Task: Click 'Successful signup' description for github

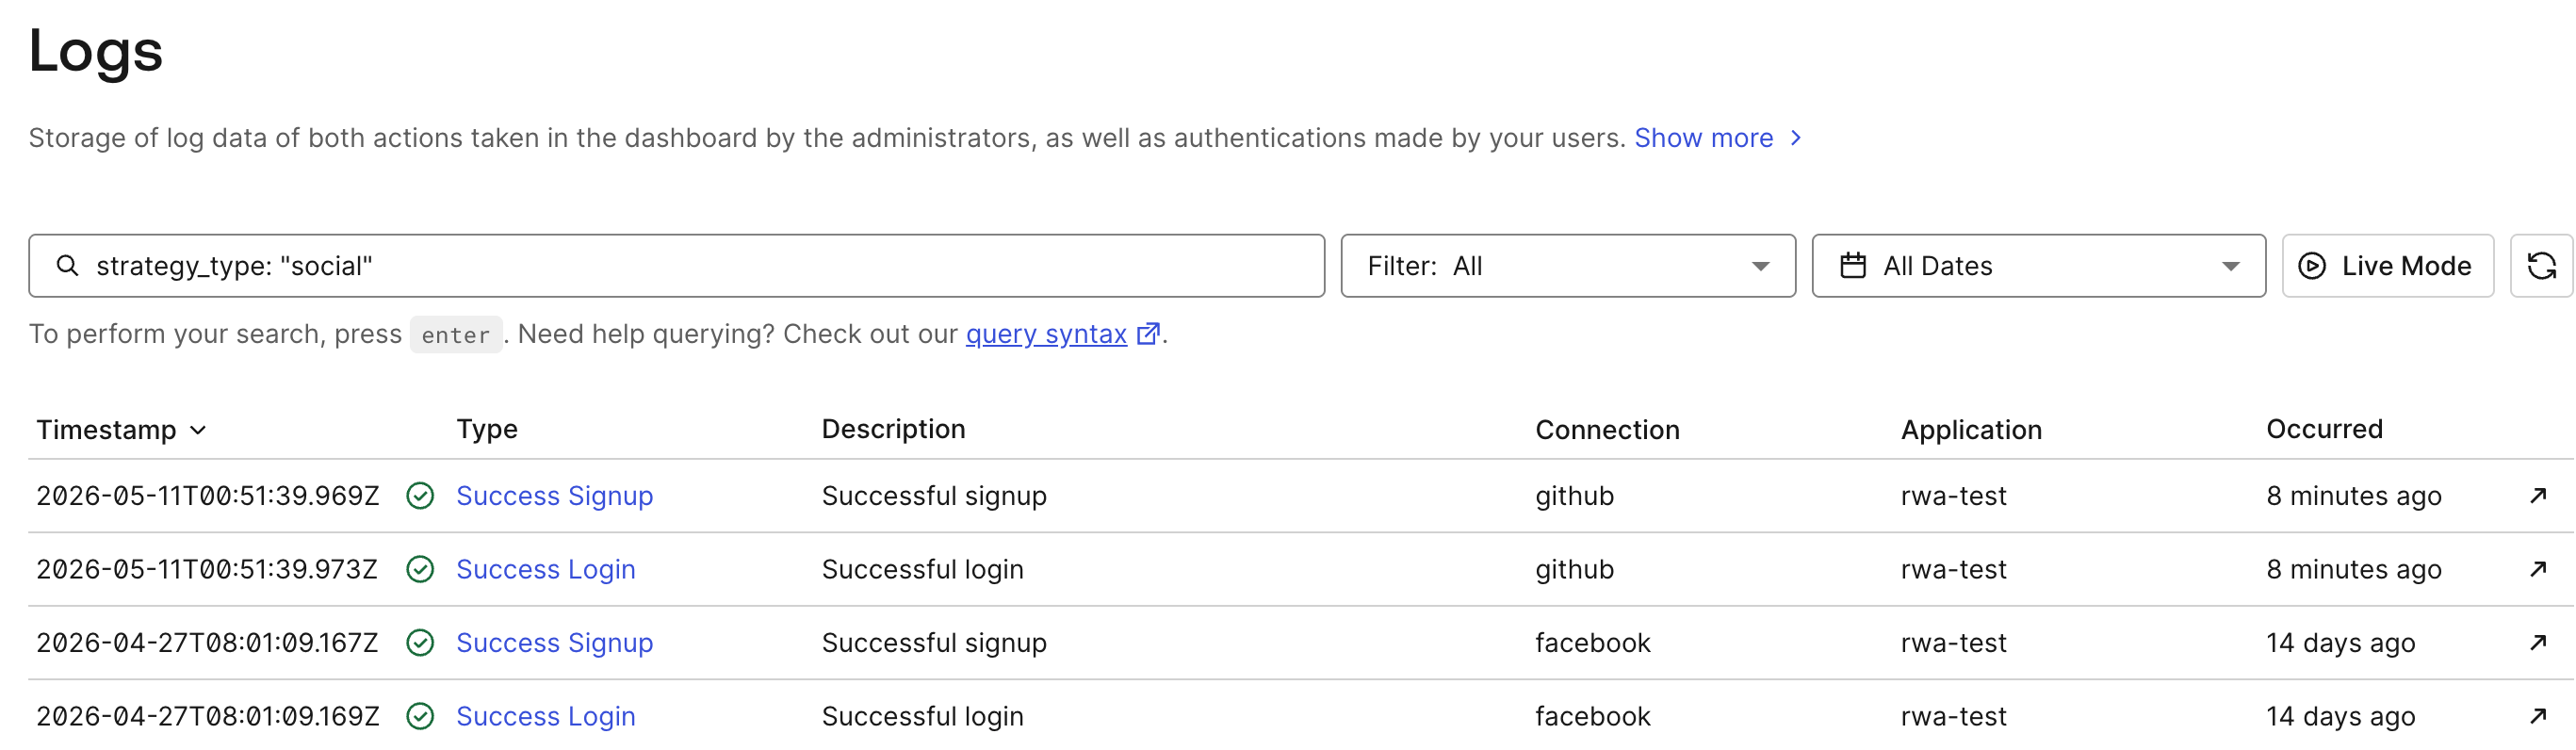Action: point(934,496)
